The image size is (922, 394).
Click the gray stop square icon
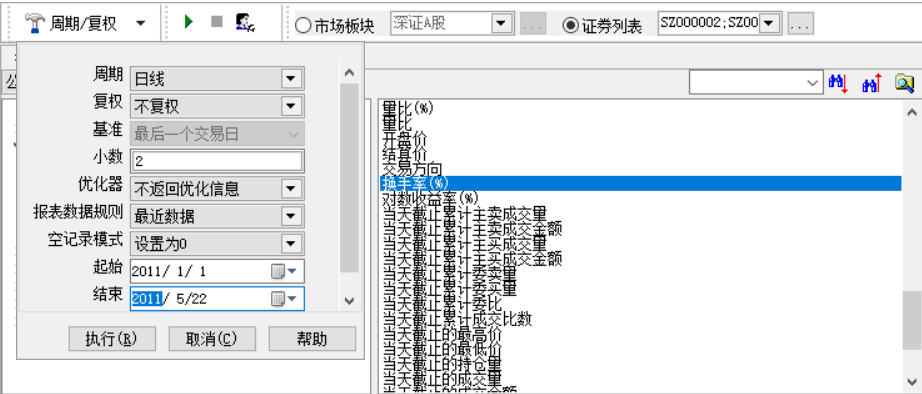point(217,22)
